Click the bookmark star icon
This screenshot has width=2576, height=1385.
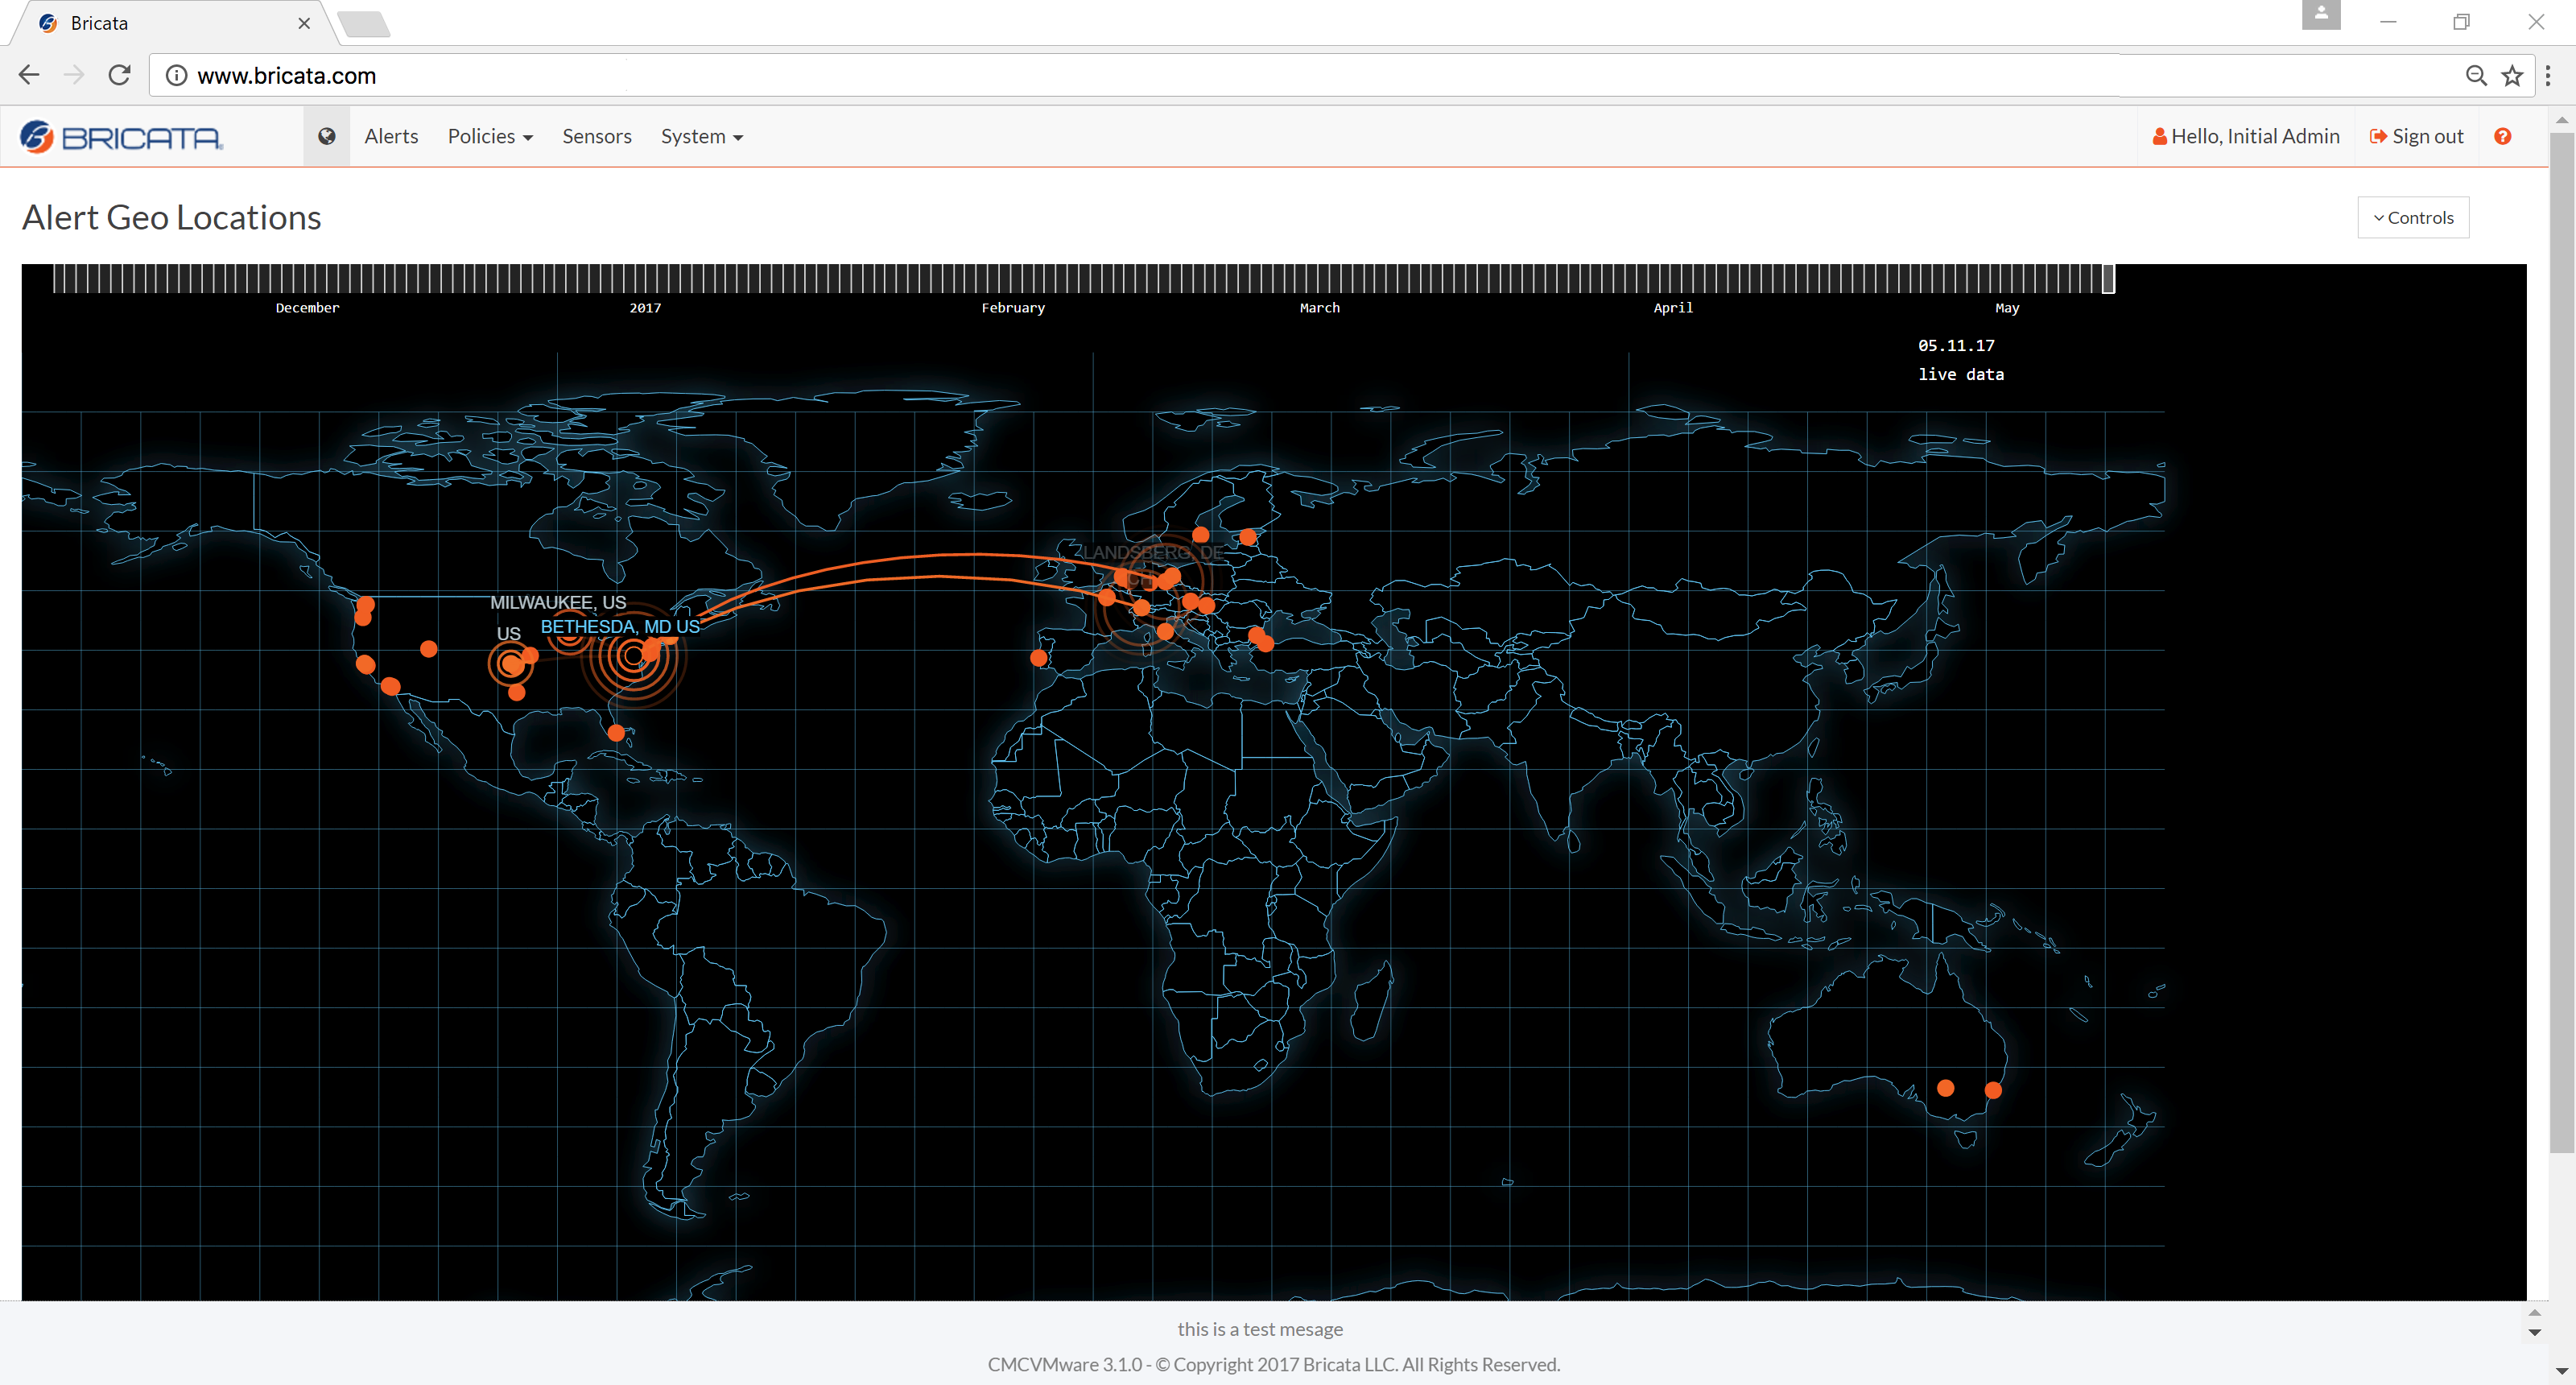(x=2511, y=75)
